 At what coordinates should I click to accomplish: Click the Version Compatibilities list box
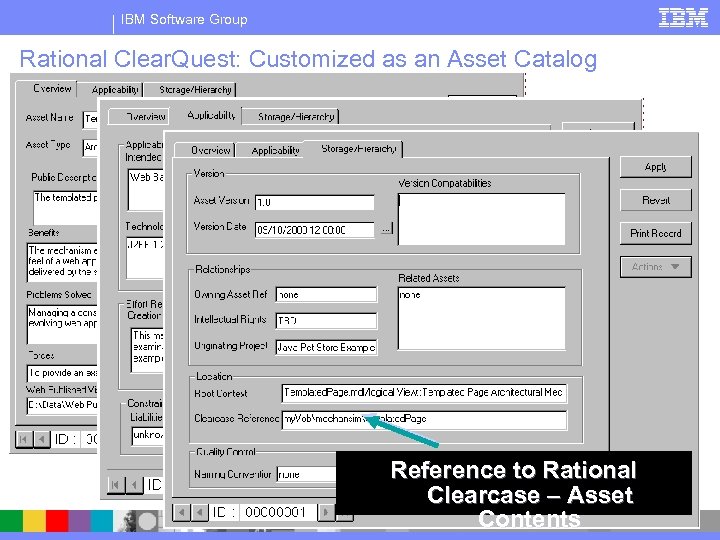click(482, 219)
